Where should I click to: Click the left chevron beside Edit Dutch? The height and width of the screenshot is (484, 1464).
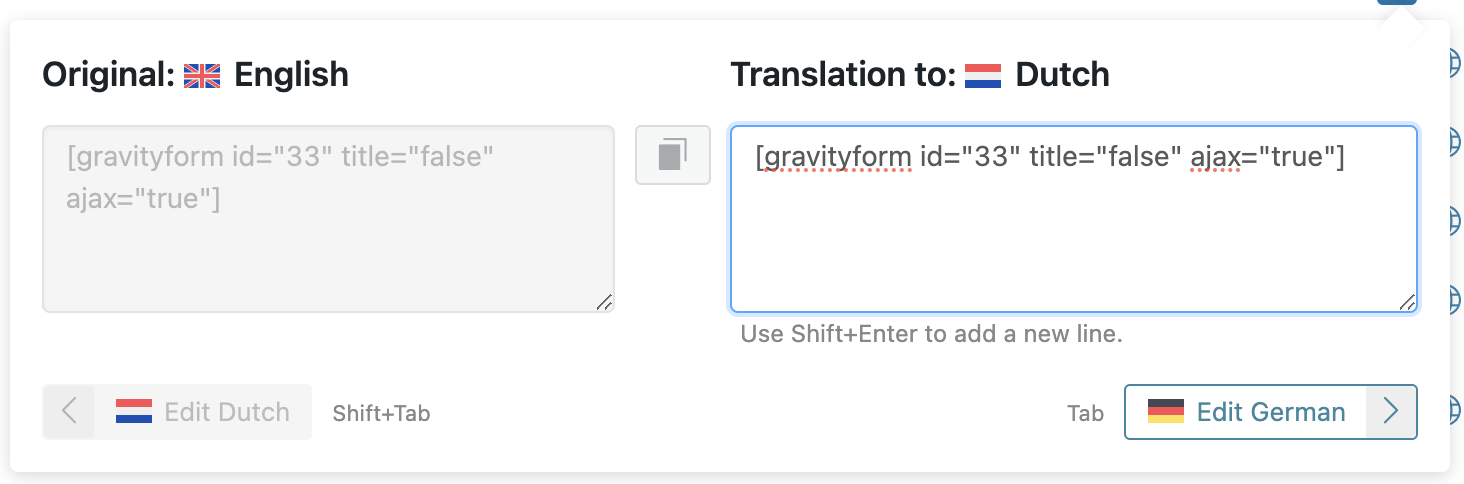[69, 412]
